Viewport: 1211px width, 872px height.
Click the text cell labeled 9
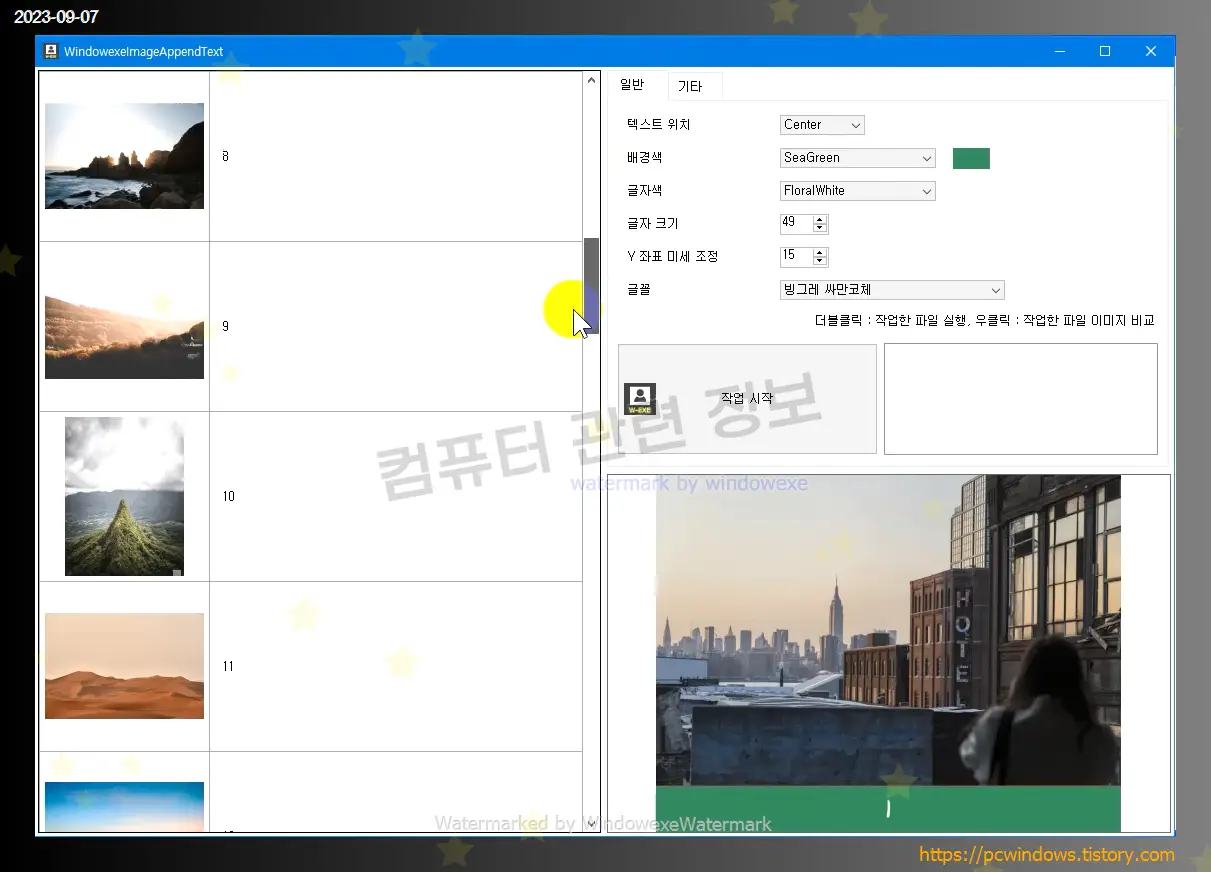(x=396, y=326)
